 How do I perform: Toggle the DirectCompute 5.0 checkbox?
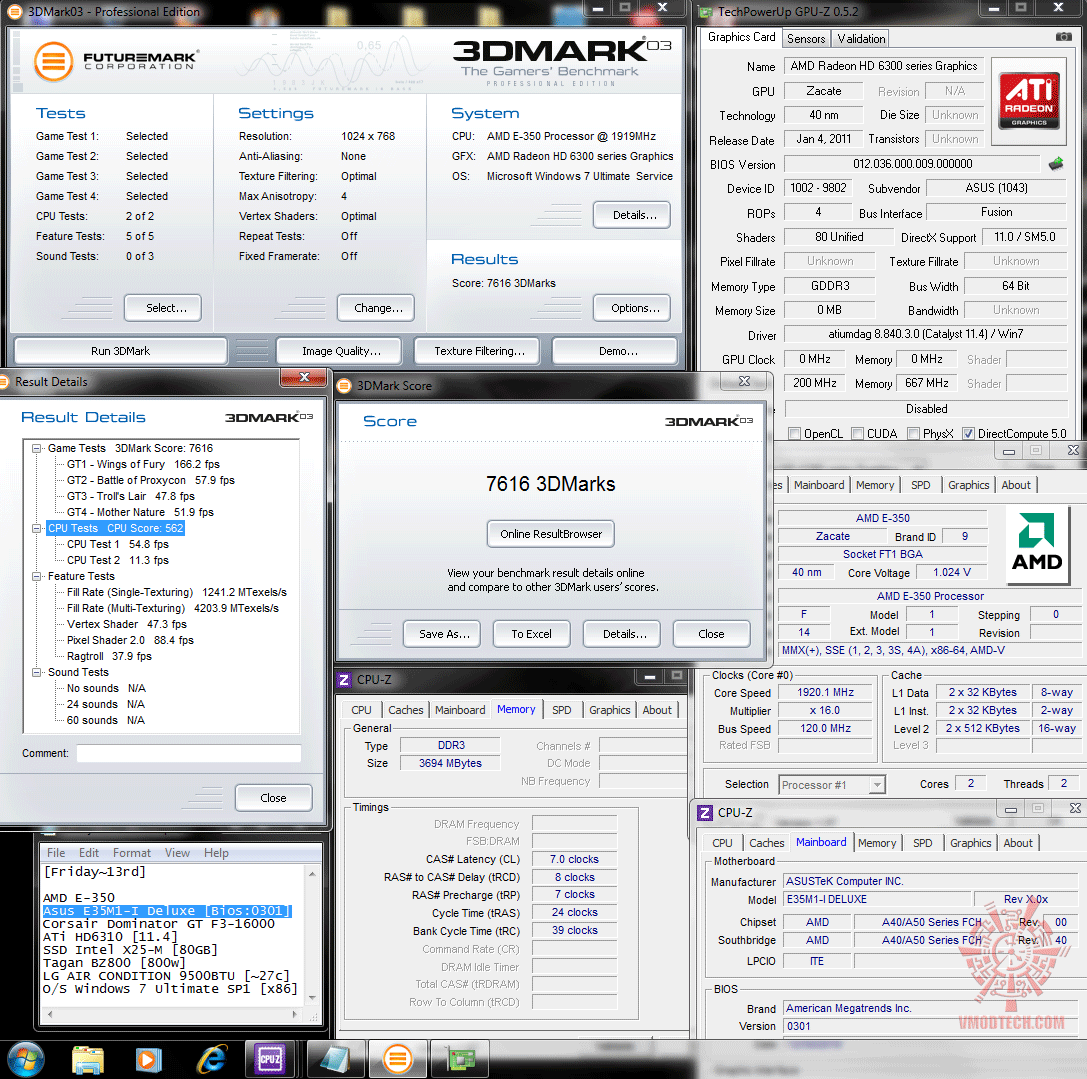point(968,433)
